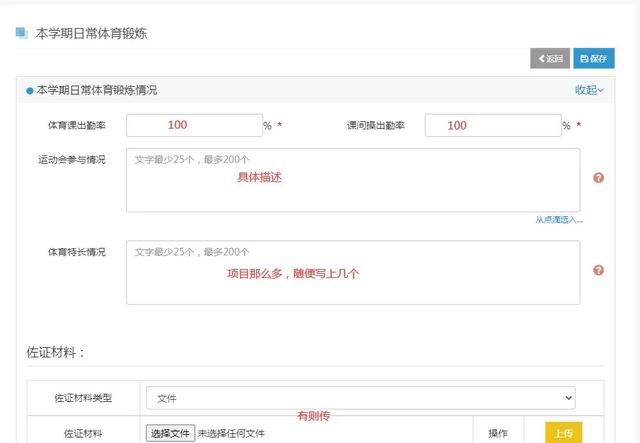The height and width of the screenshot is (443, 640).
Task: Click the help icon beside 体育特长情况
Action: (x=598, y=270)
